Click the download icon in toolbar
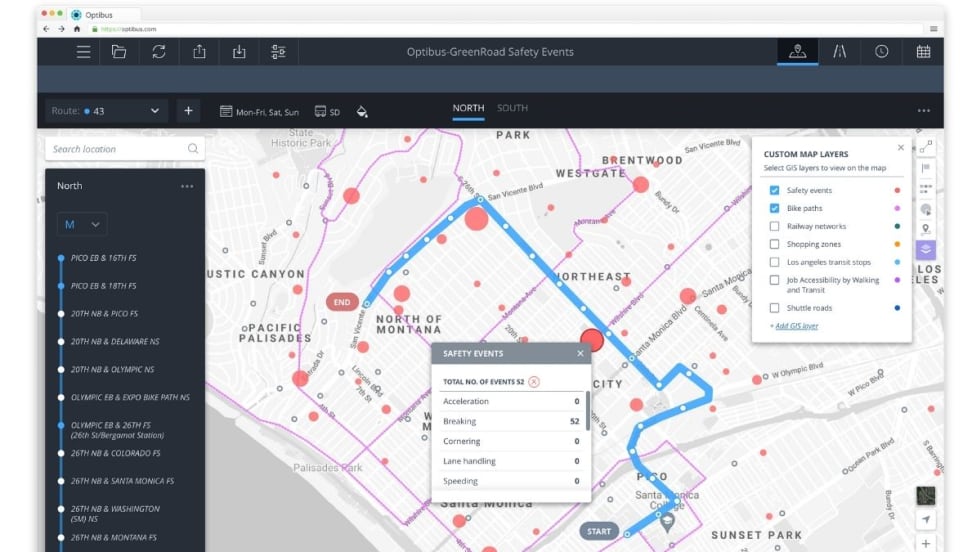The width and height of the screenshot is (980, 552). [x=239, y=52]
